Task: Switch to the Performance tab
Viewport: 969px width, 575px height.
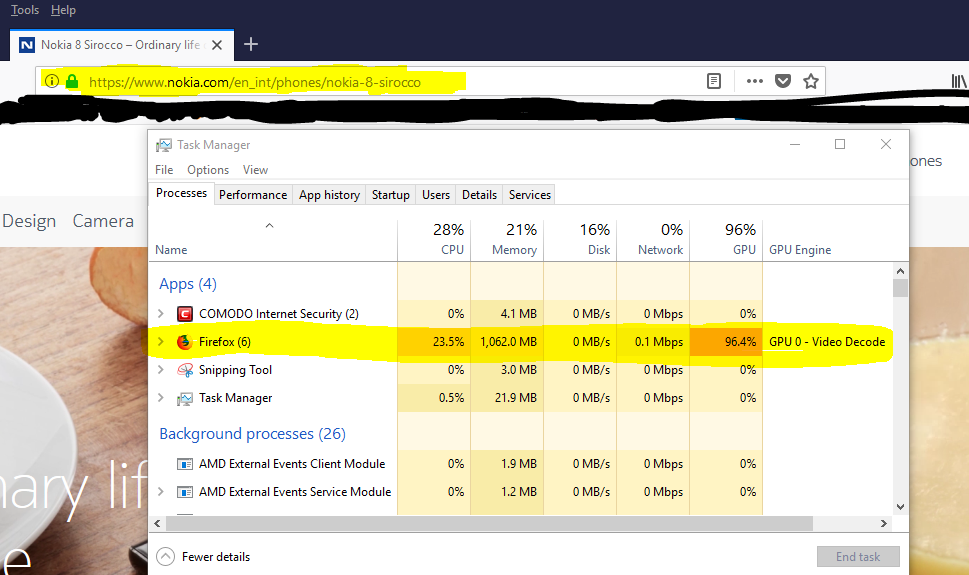Action: coord(253,195)
